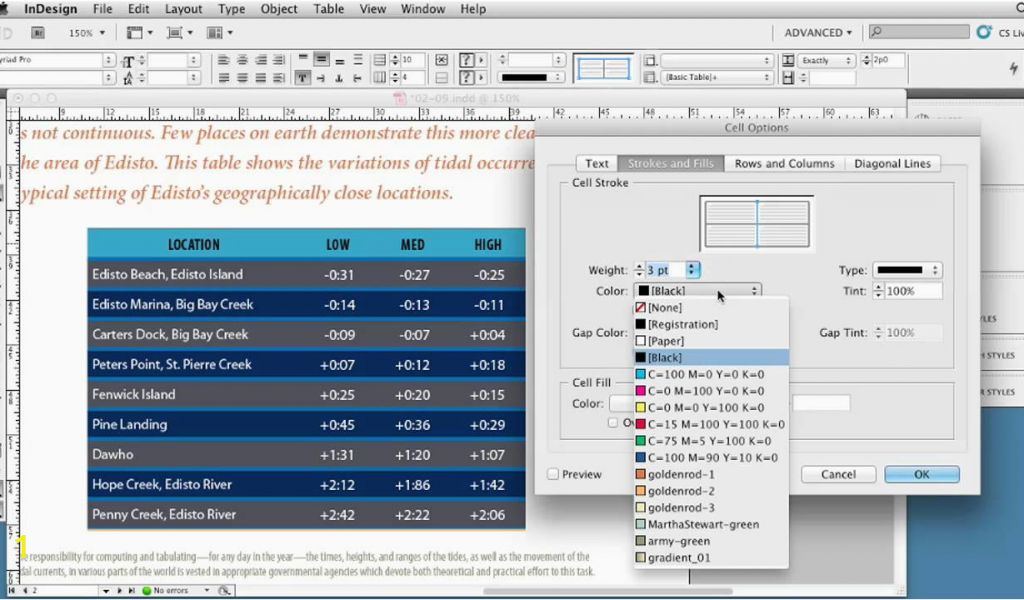This screenshot has height=600, width=1024.
Task: Open the Layout menu
Action: [184, 9]
